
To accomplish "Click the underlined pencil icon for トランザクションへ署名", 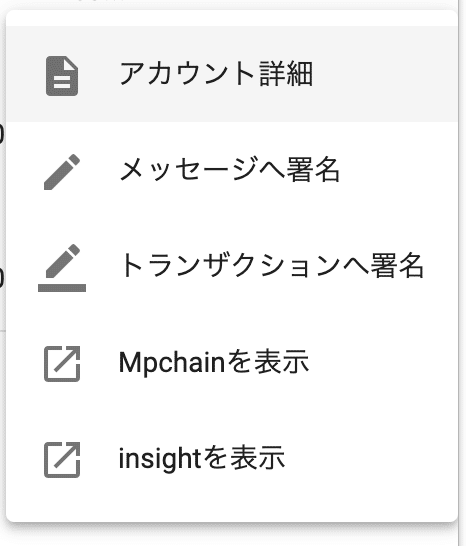I will (62, 267).
